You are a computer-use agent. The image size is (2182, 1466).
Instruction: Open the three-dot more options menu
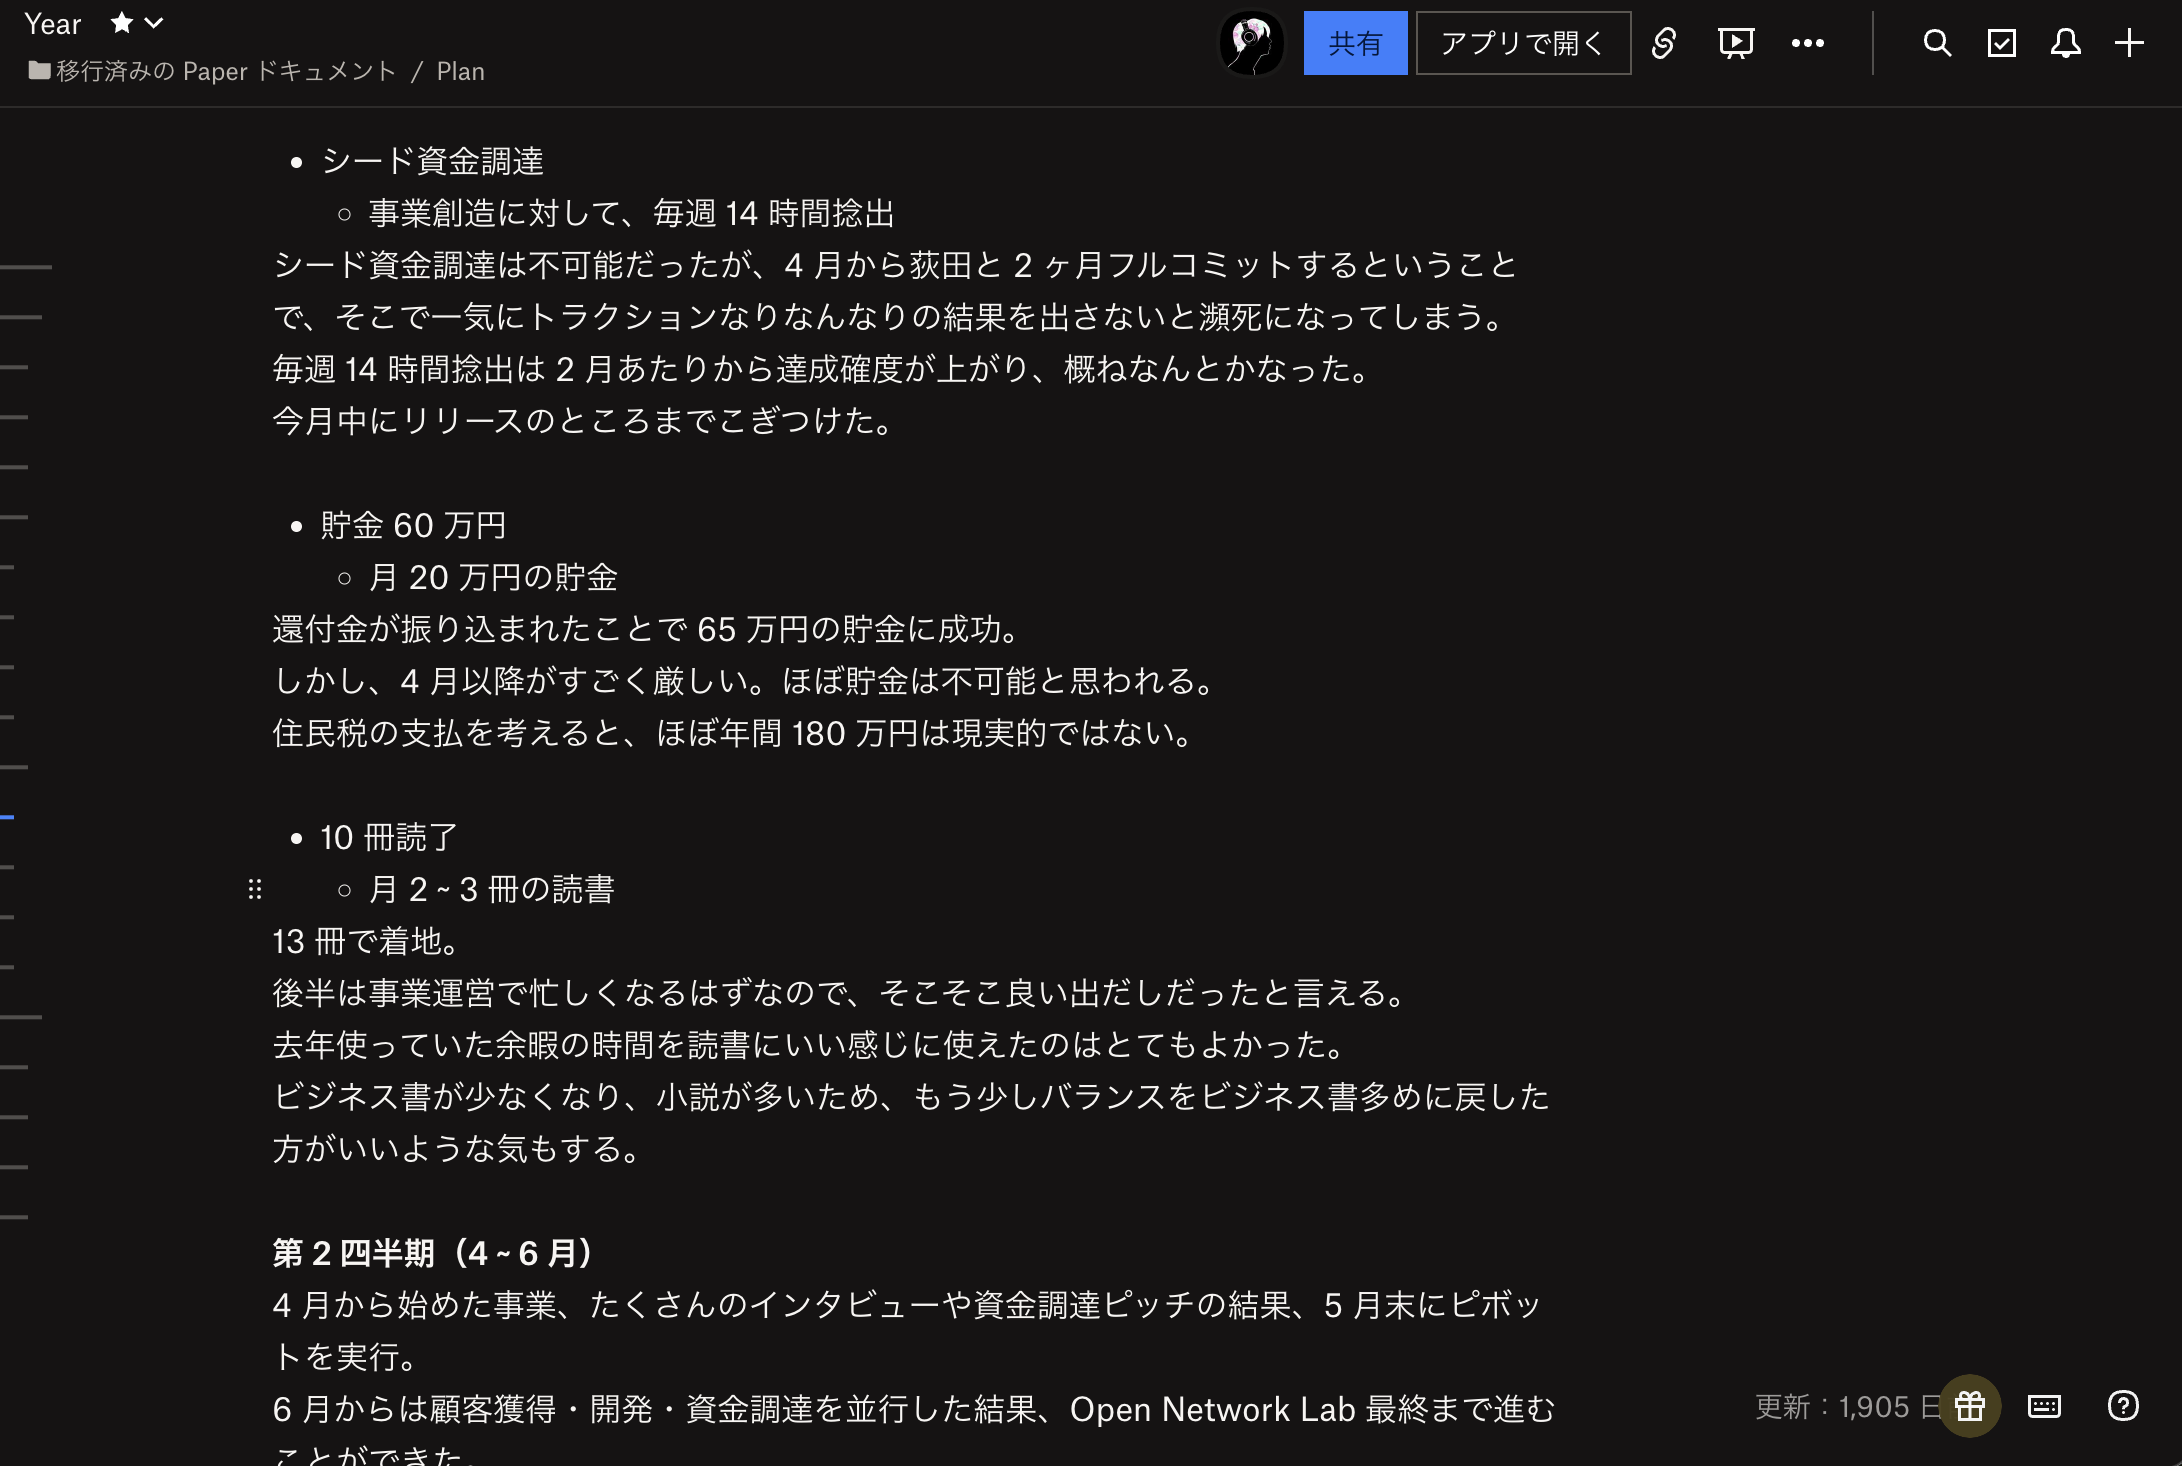1807,43
